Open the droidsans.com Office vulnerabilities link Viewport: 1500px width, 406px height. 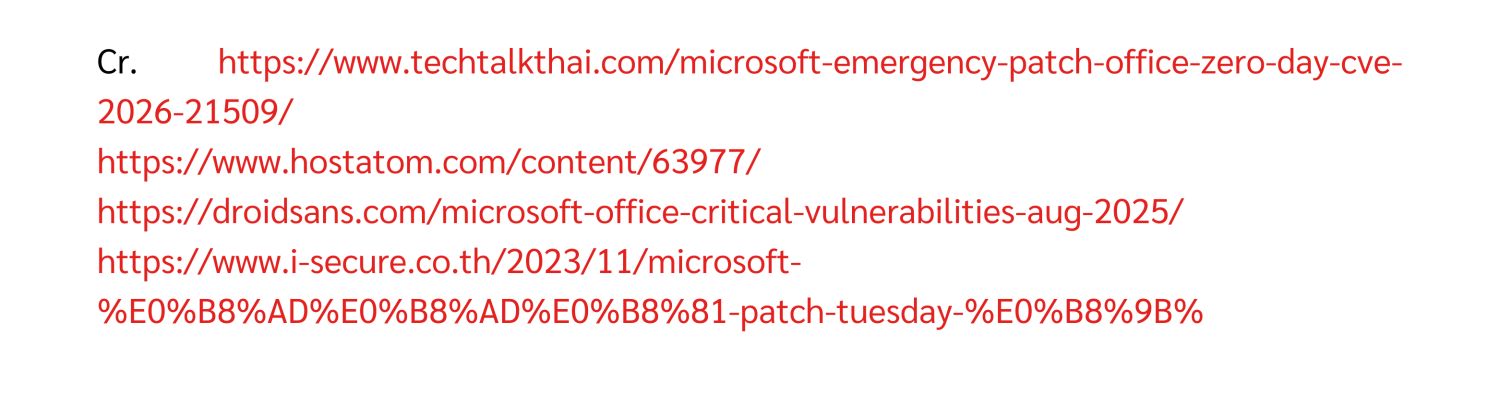click(x=640, y=212)
